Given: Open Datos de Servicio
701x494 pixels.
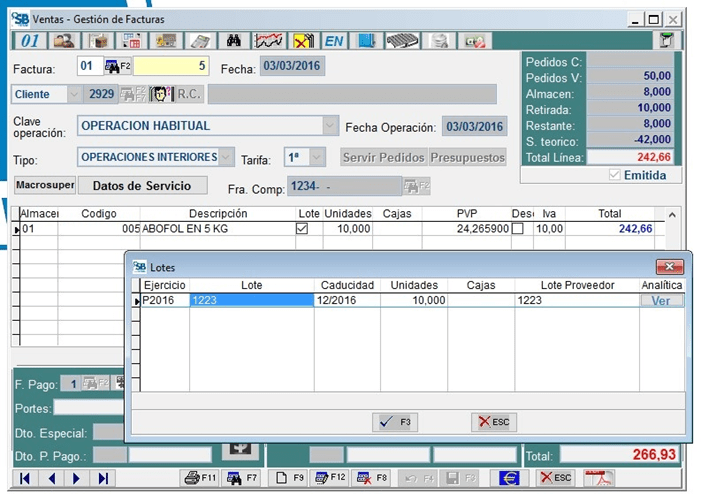Looking at the screenshot, I should click(x=142, y=186).
